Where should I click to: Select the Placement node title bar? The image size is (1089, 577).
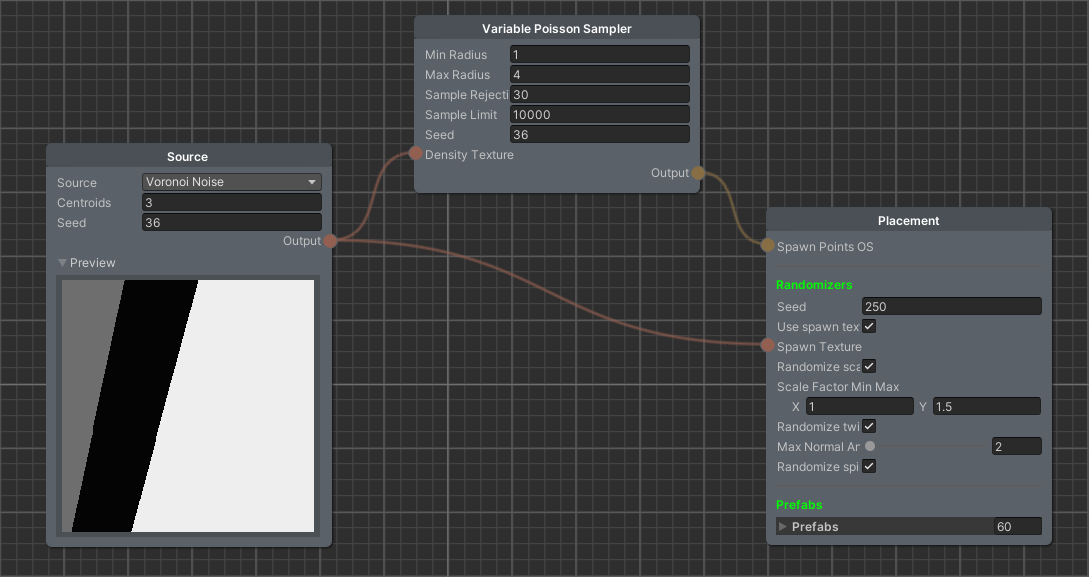click(908, 220)
